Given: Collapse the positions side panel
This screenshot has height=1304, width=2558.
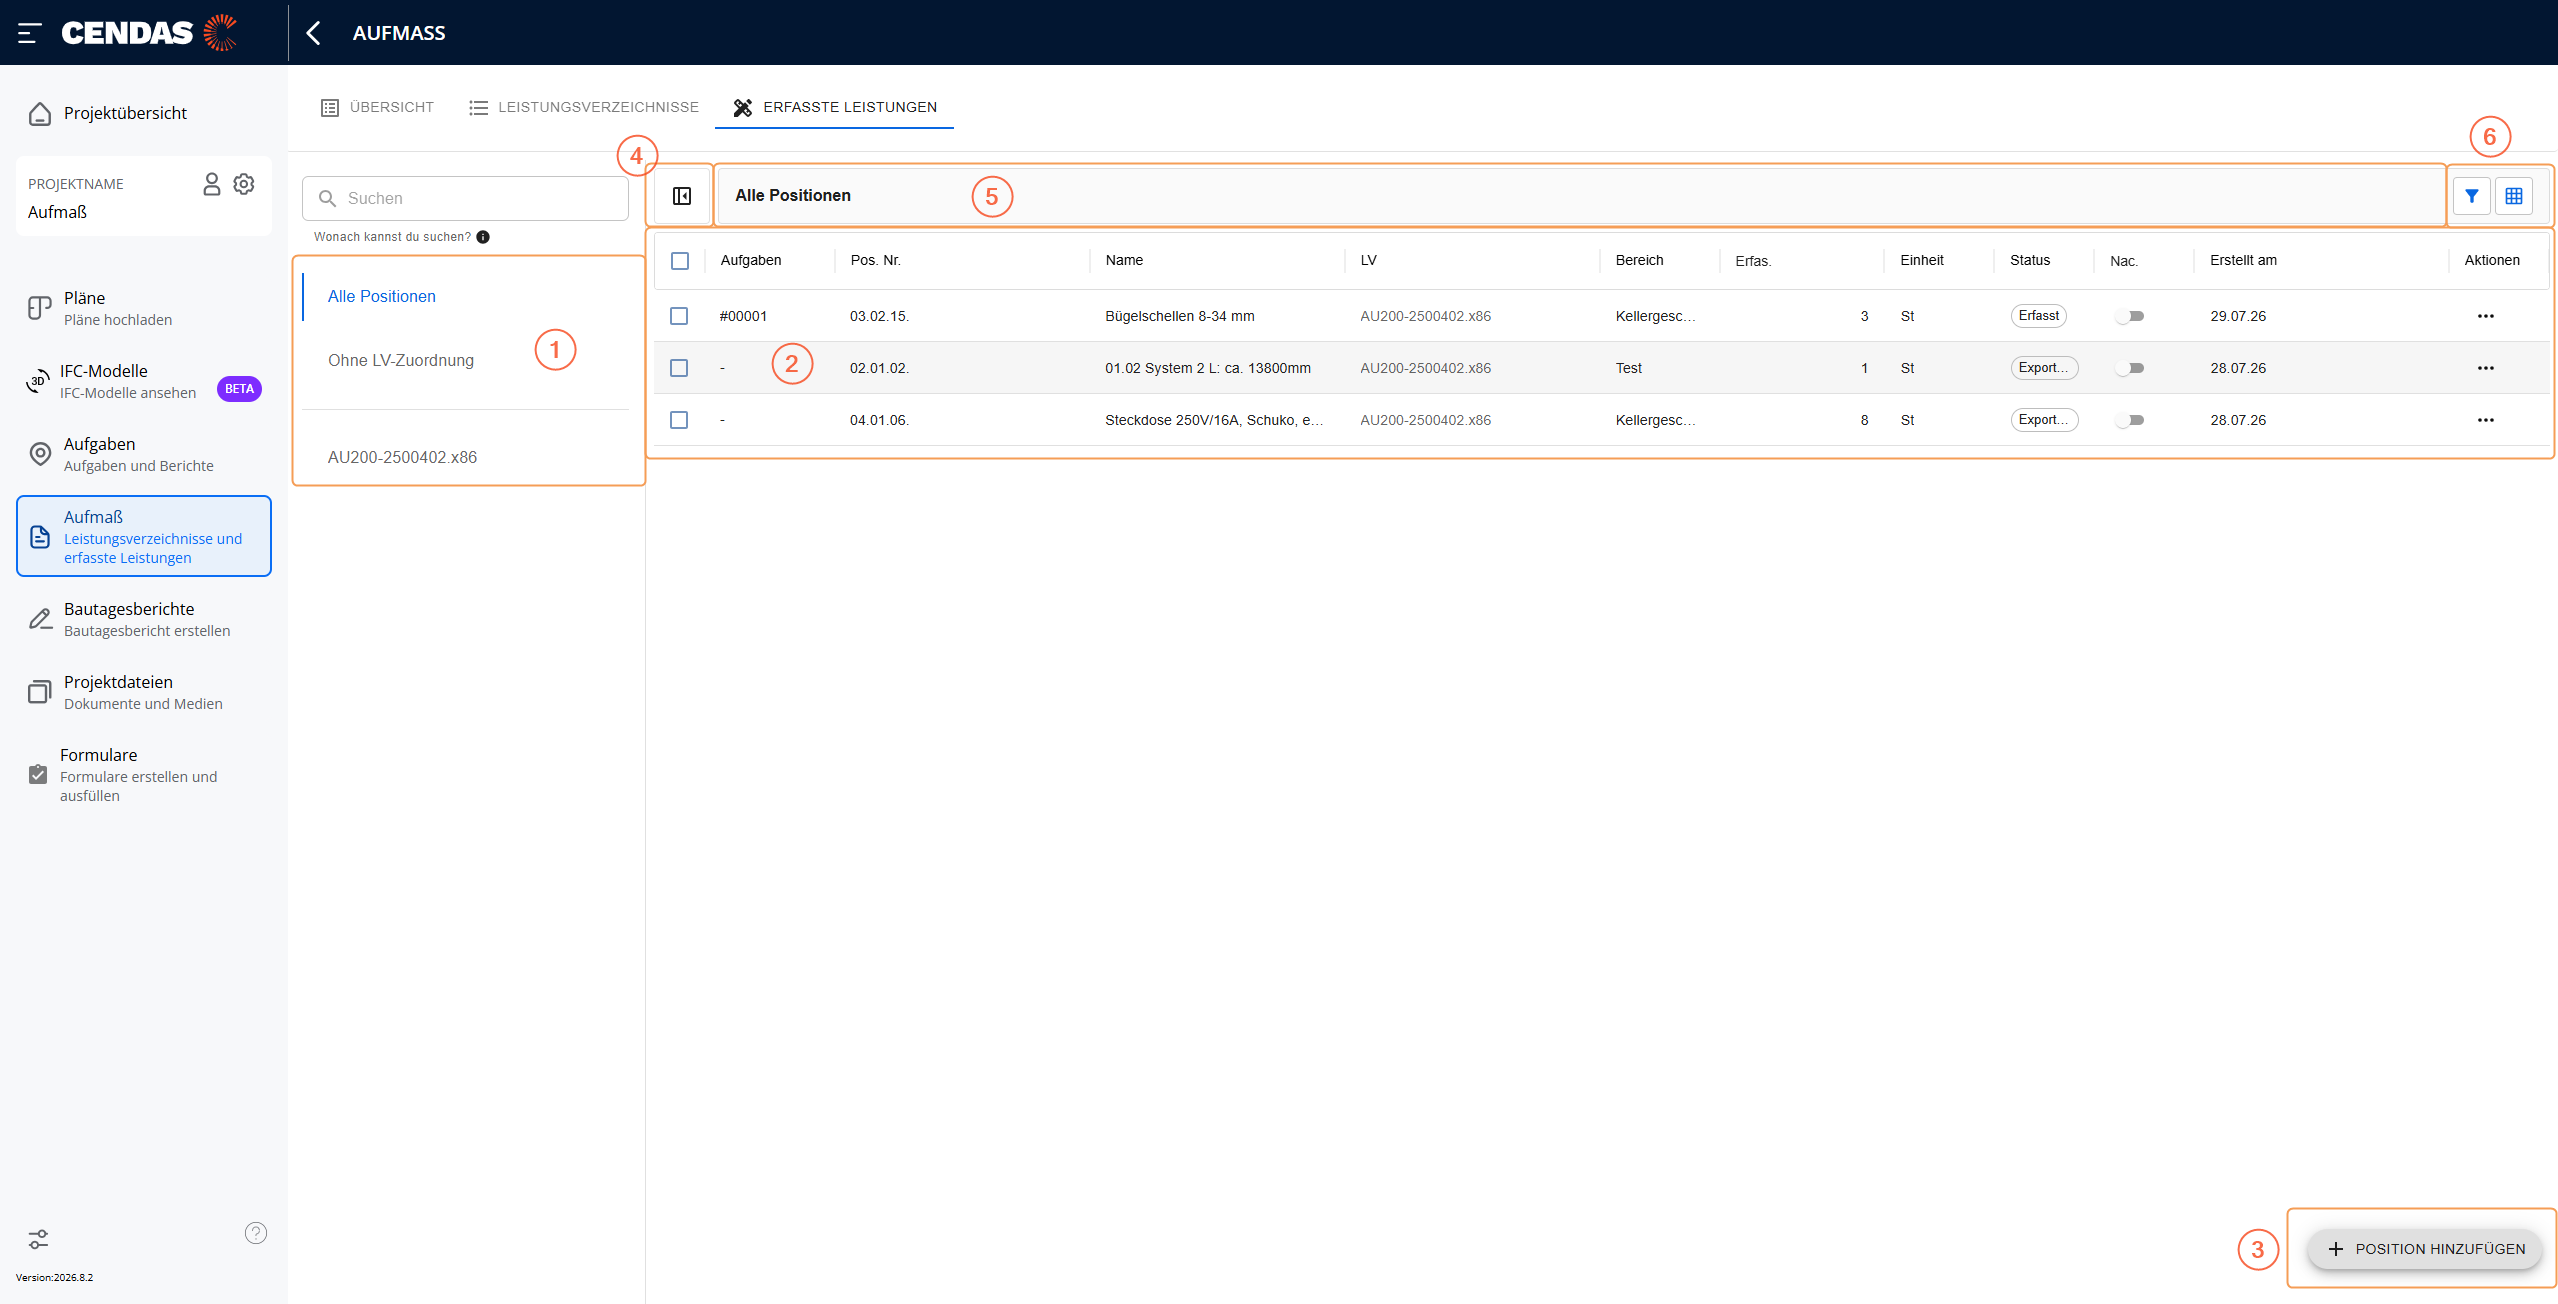Looking at the screenshot, I should (x=682, y=196).
